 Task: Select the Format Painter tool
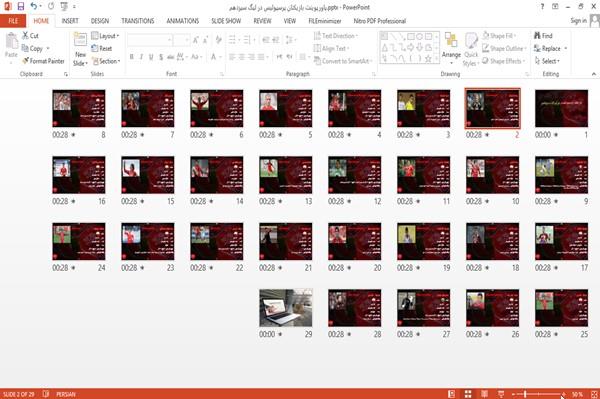click(x=43, y=61)
